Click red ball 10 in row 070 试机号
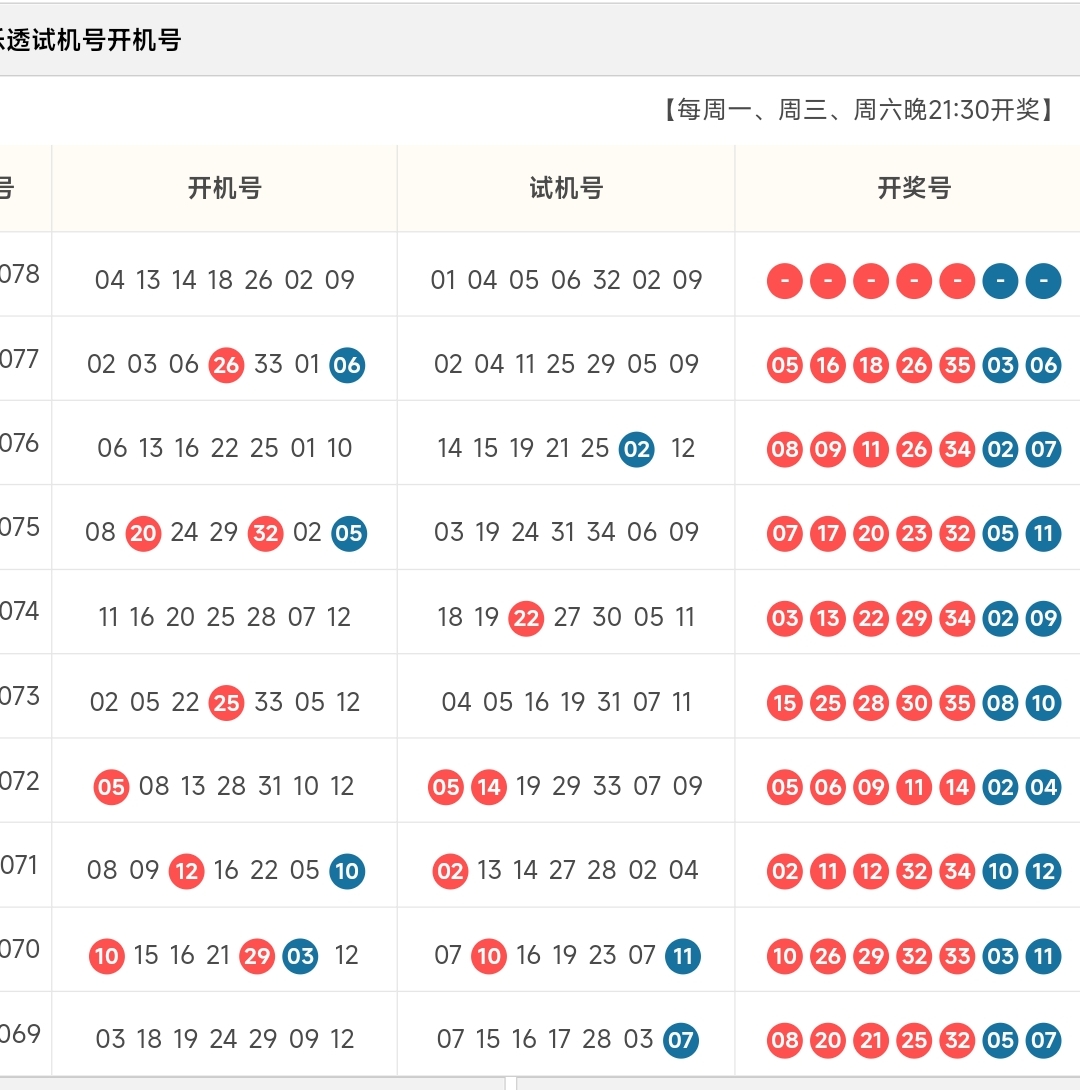Screen dimensions: 1080x1090 (x=489, y=956)
